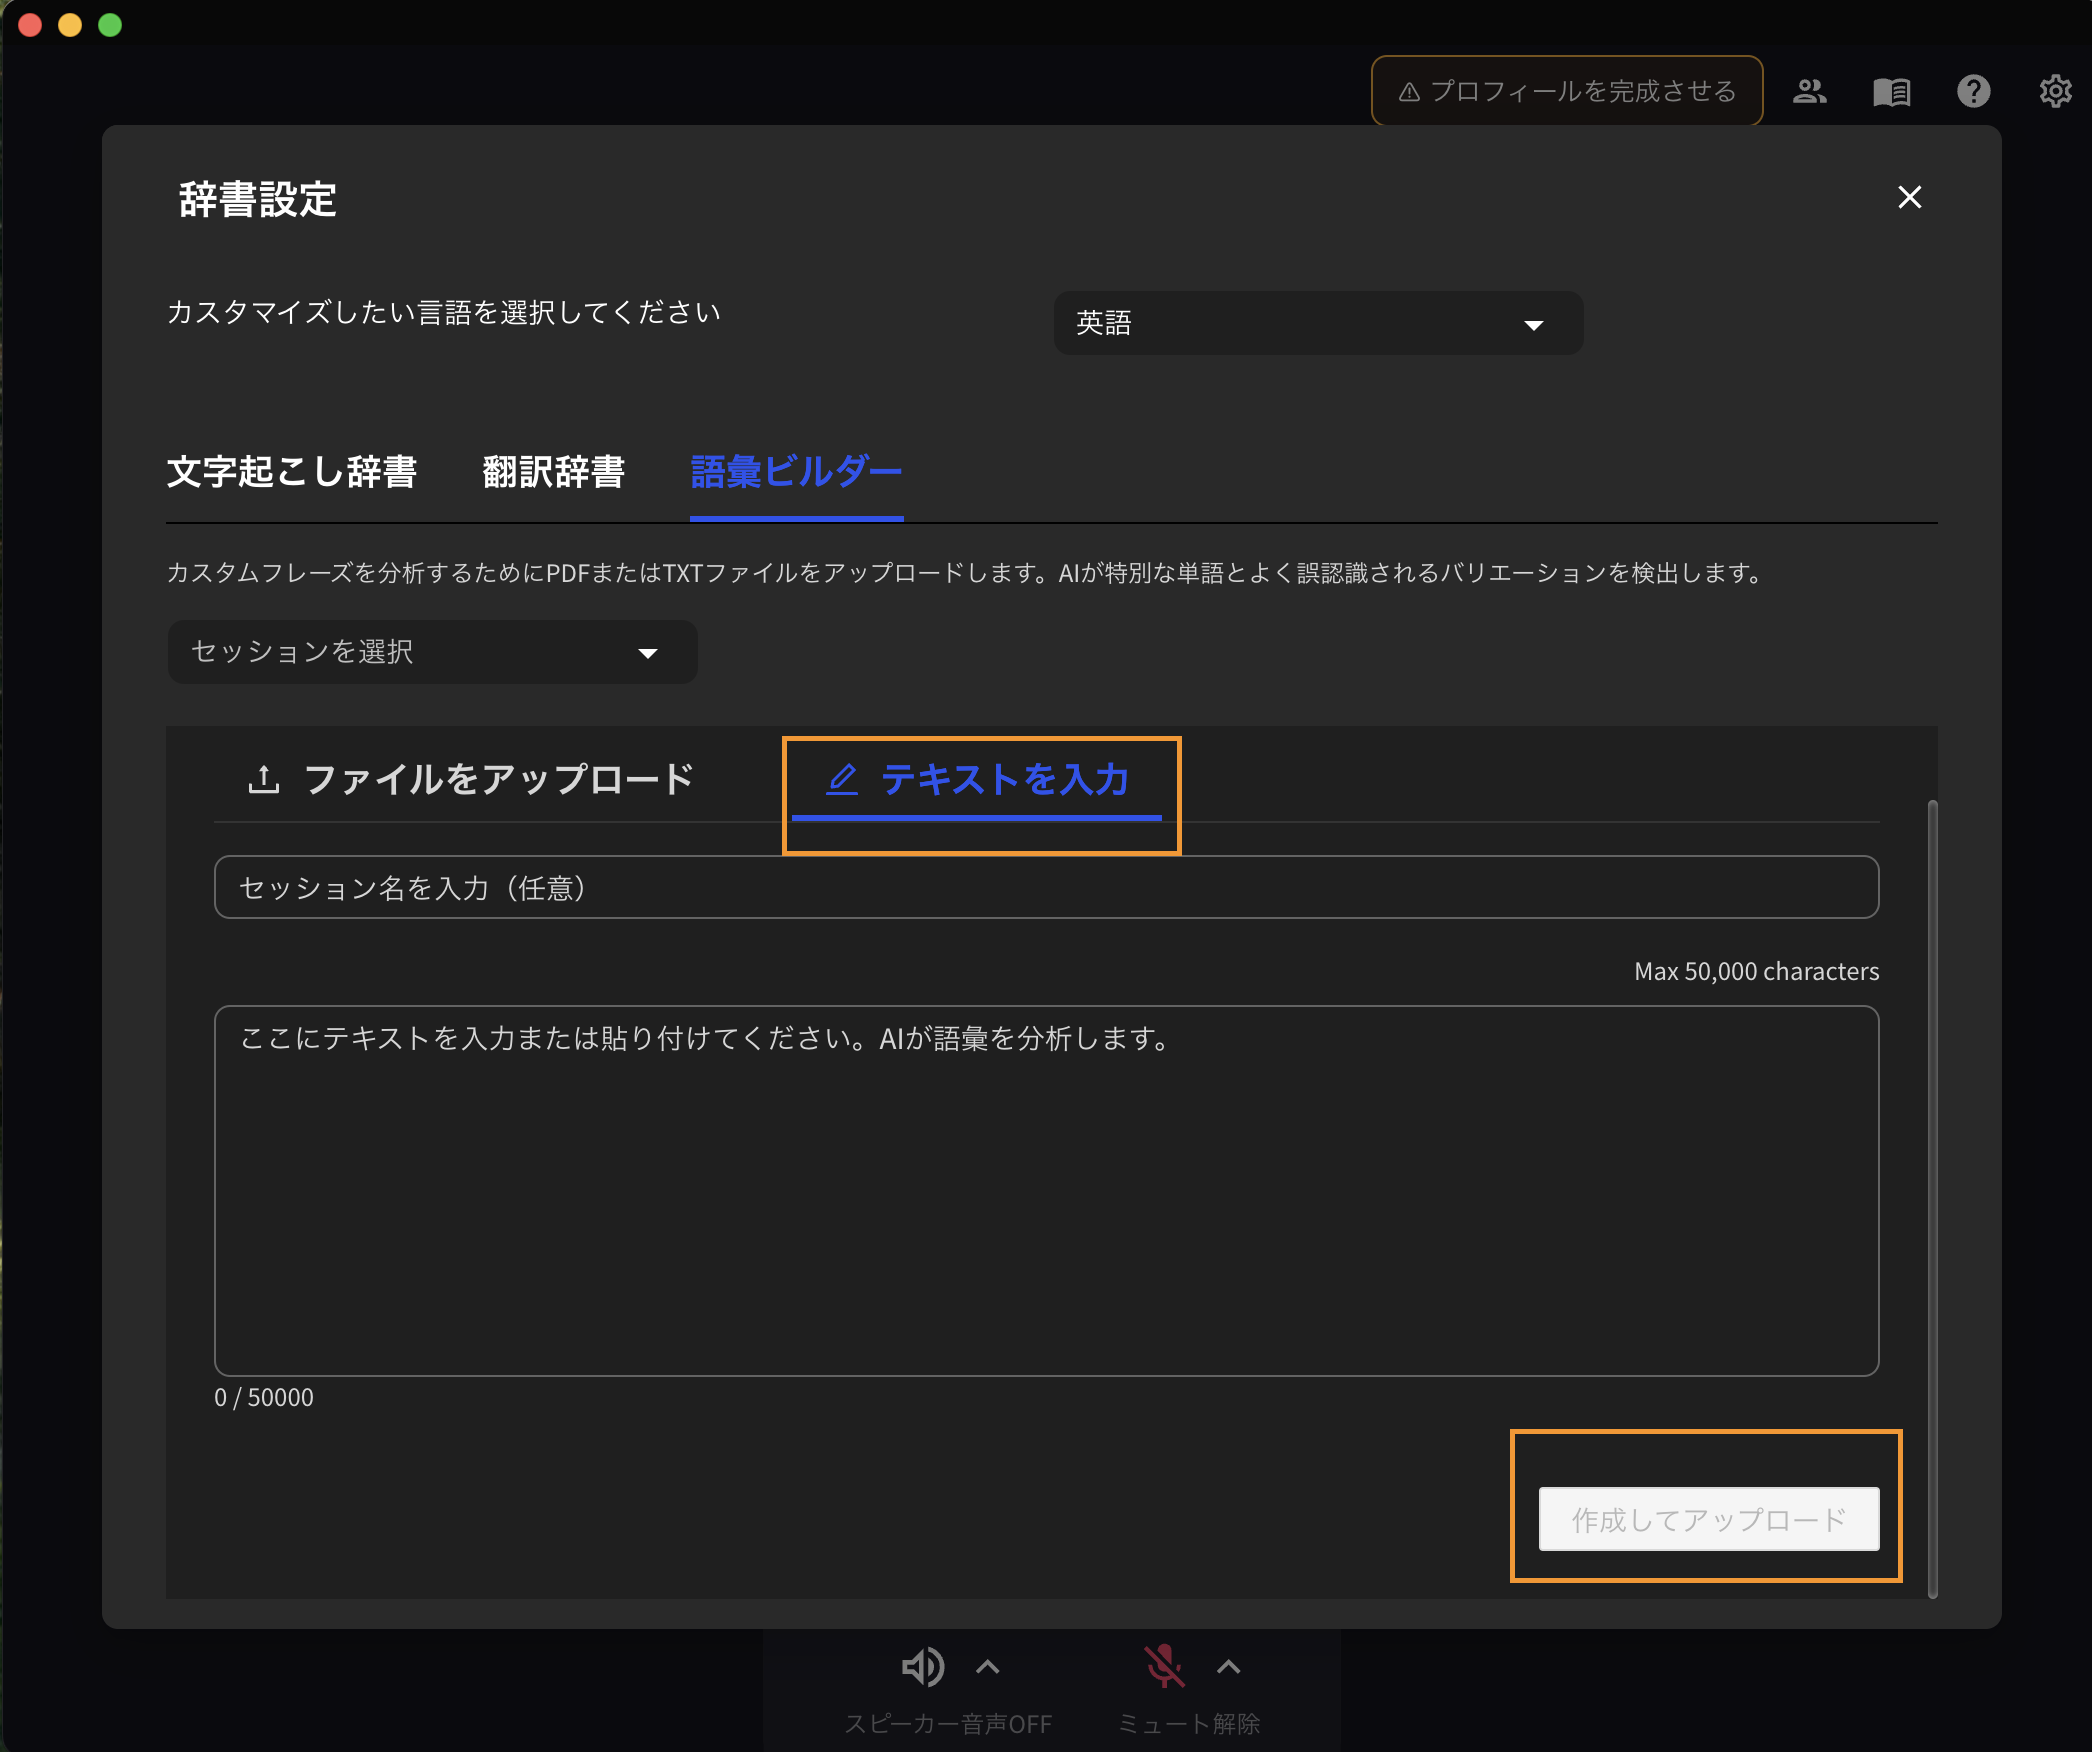Click the dictionary book icon at top right
The height and width of the screenshot is (1752, 2092).
1892,92
